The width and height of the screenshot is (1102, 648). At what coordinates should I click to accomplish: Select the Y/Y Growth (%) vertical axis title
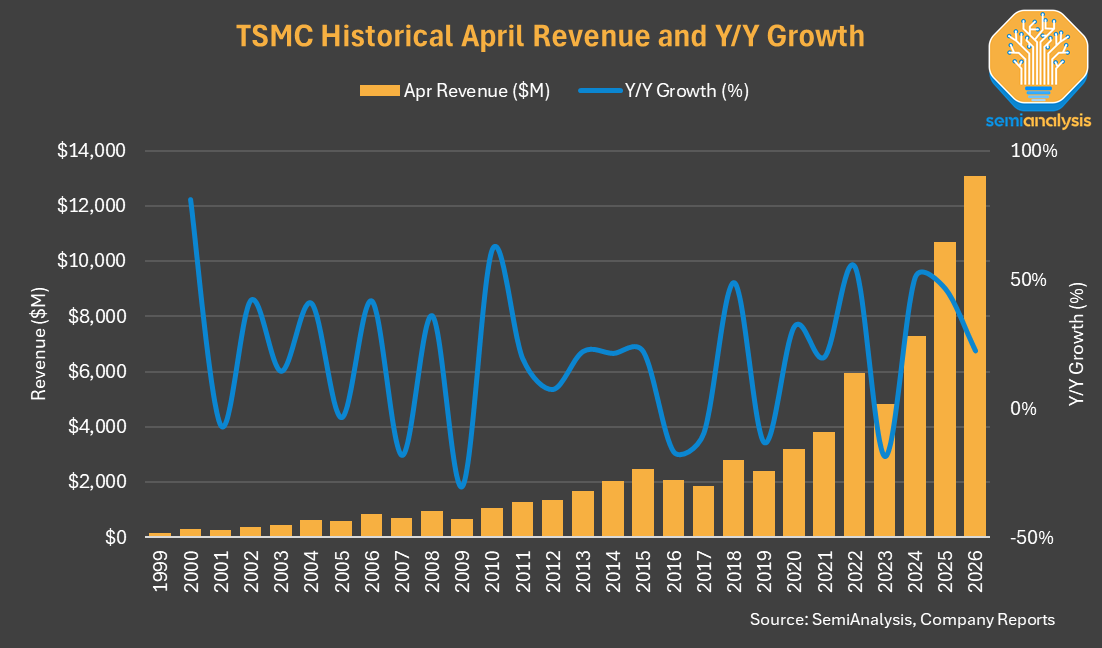1076,344
